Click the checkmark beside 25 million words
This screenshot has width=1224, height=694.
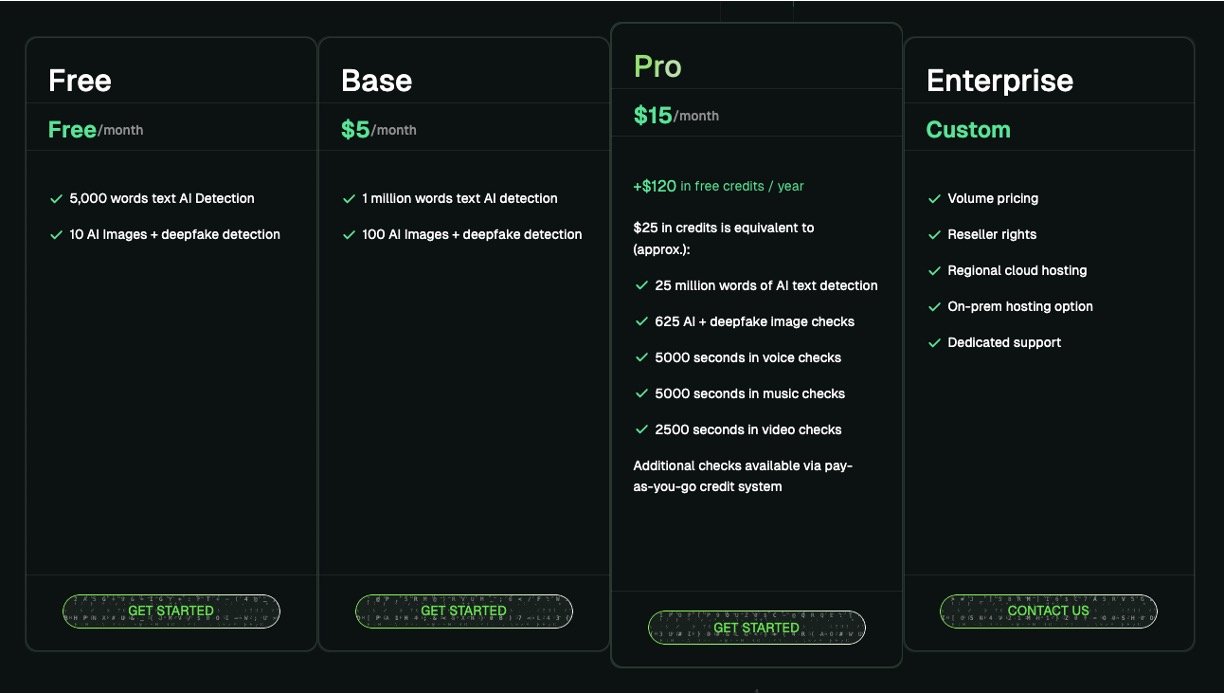pyautogui.click(x=642, y=286)
